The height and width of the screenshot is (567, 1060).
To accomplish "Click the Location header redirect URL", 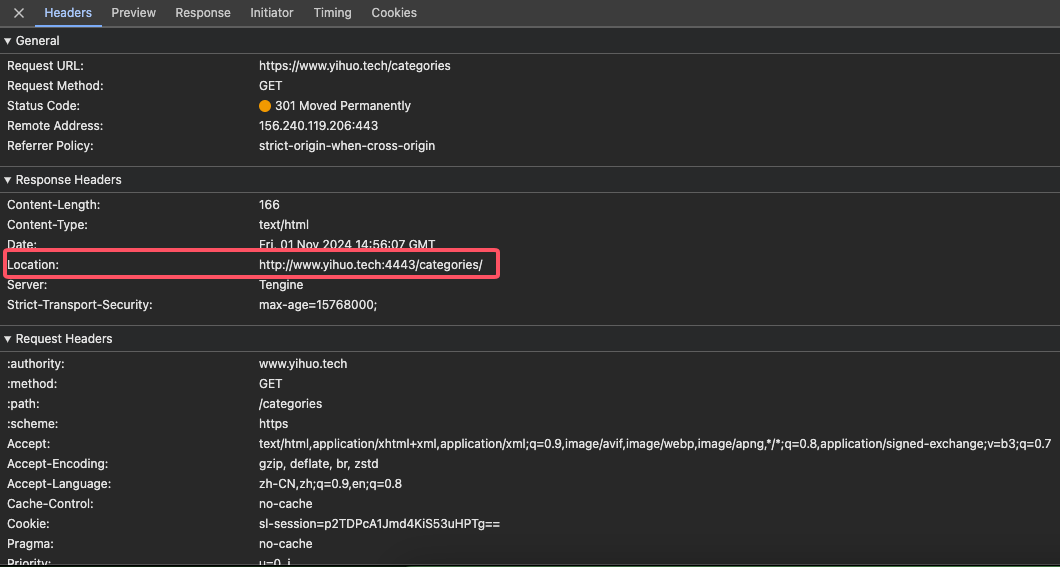I will (370, 265).
